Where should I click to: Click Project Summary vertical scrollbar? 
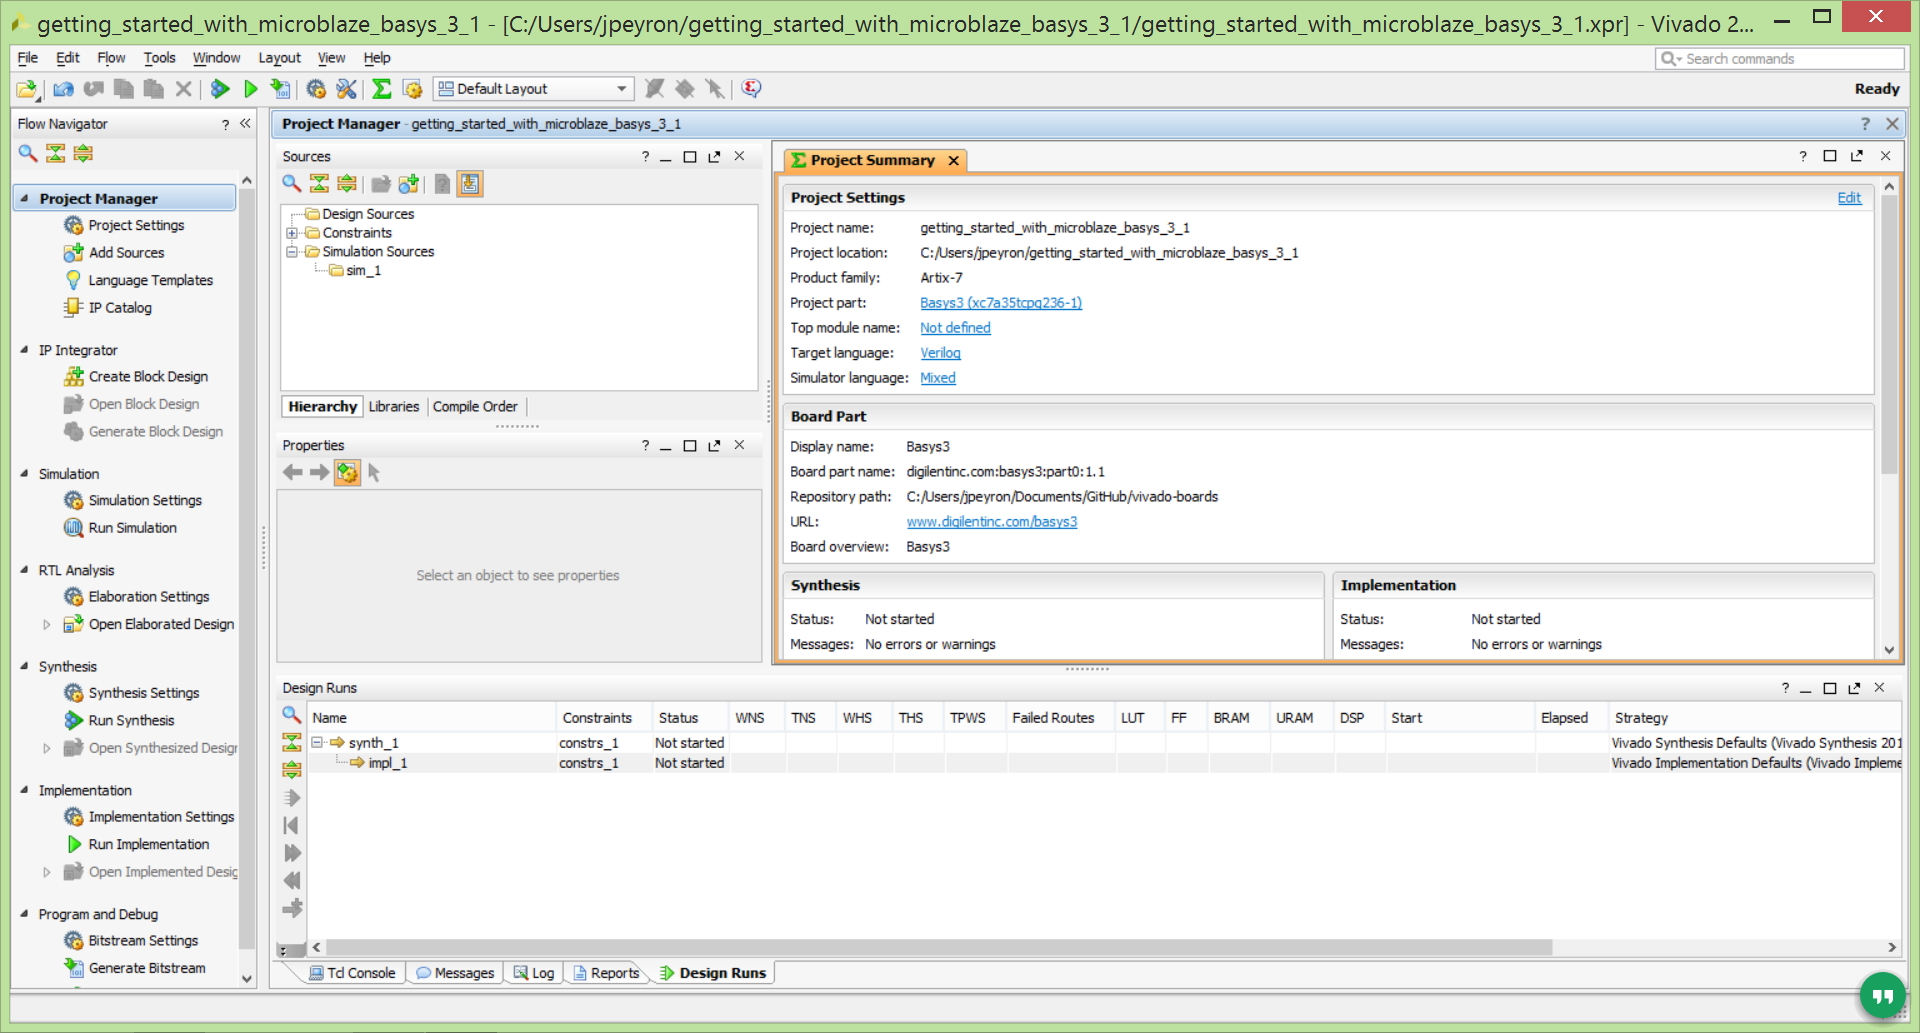(x=1889, y=335)
